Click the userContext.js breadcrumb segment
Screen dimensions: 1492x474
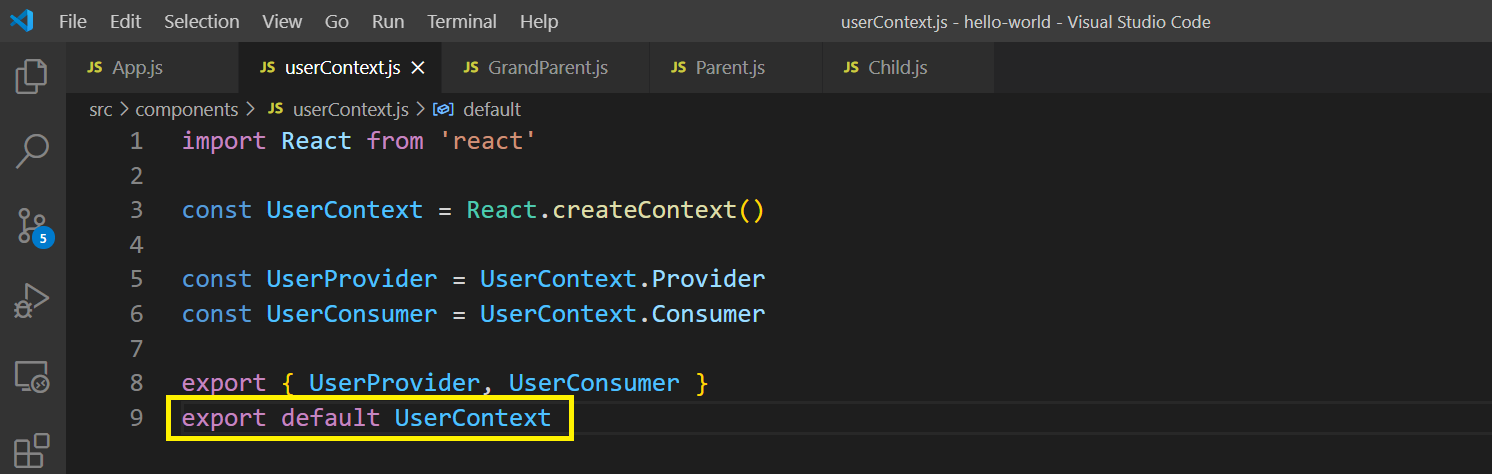[x=350, y=110]
